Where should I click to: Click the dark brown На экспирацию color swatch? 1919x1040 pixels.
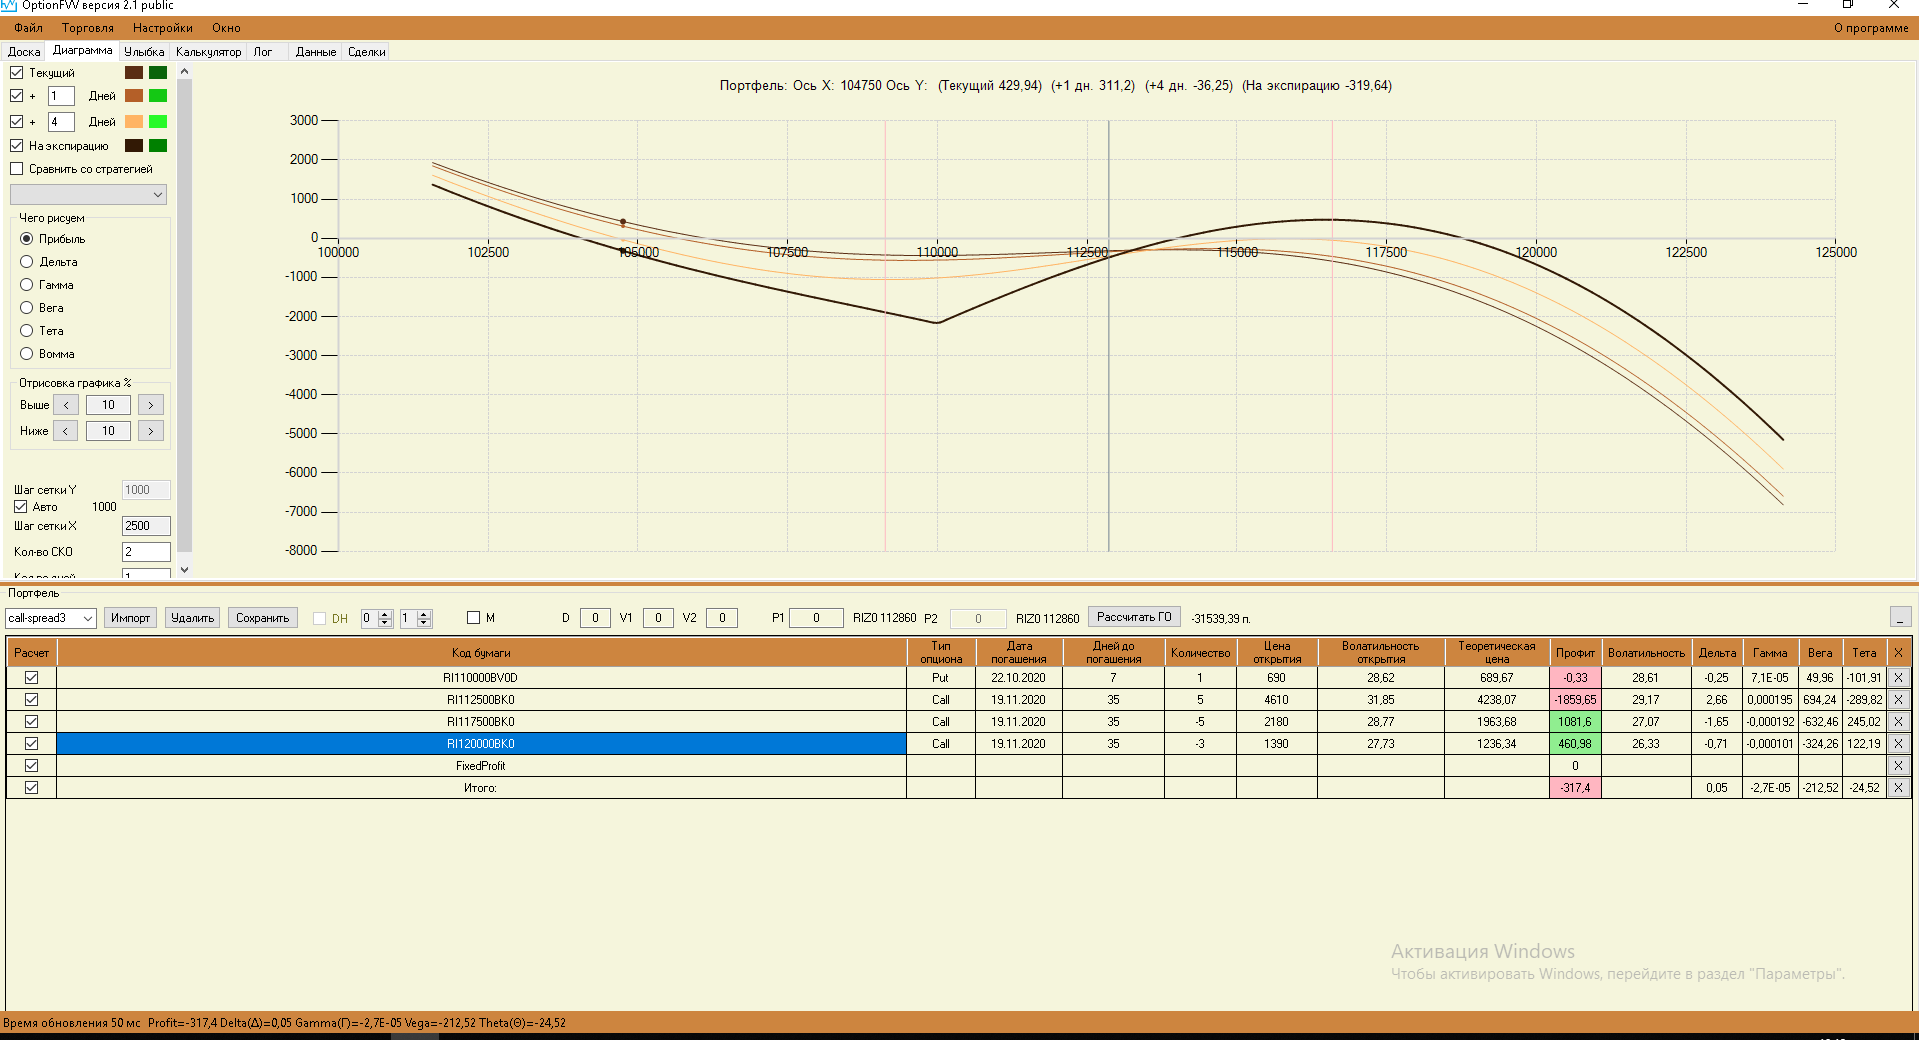[134, 146]
